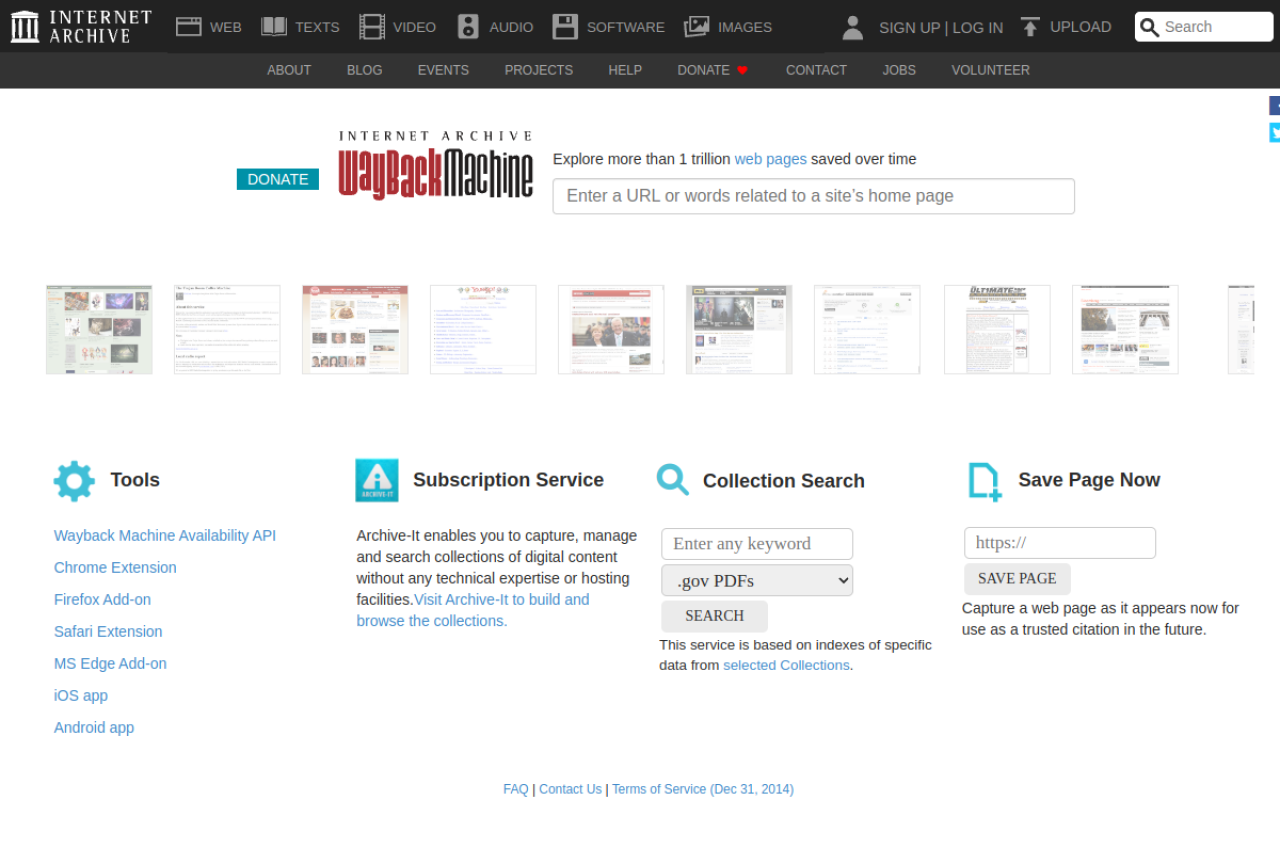This screenshot has height=853, width=1280.
Task: Open the Texts book icon
Action: point(274,27)
